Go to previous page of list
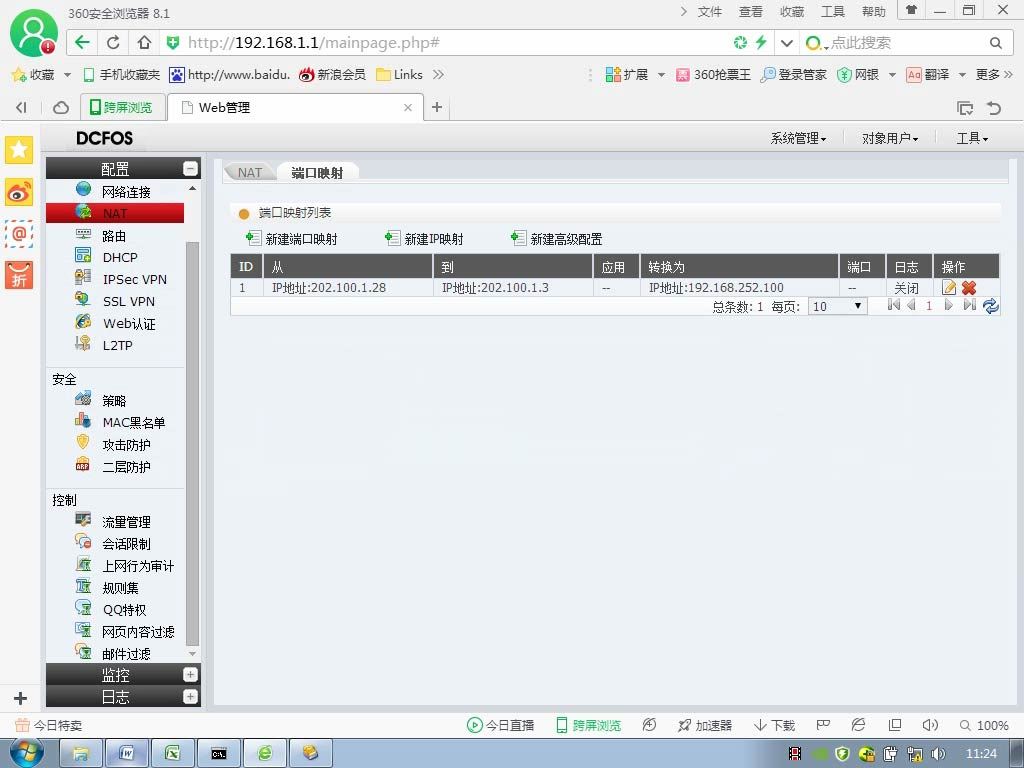 [x=912, y=305]
